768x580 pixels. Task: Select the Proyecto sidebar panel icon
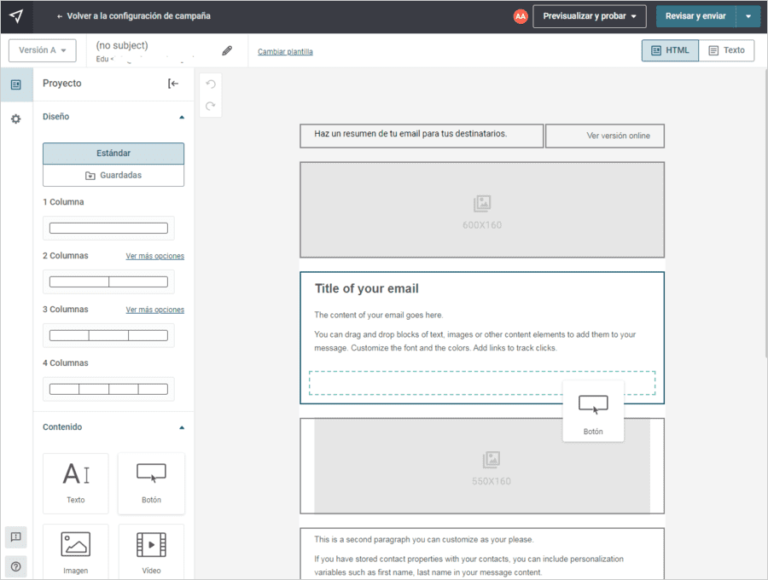click(x=16, y=85)
